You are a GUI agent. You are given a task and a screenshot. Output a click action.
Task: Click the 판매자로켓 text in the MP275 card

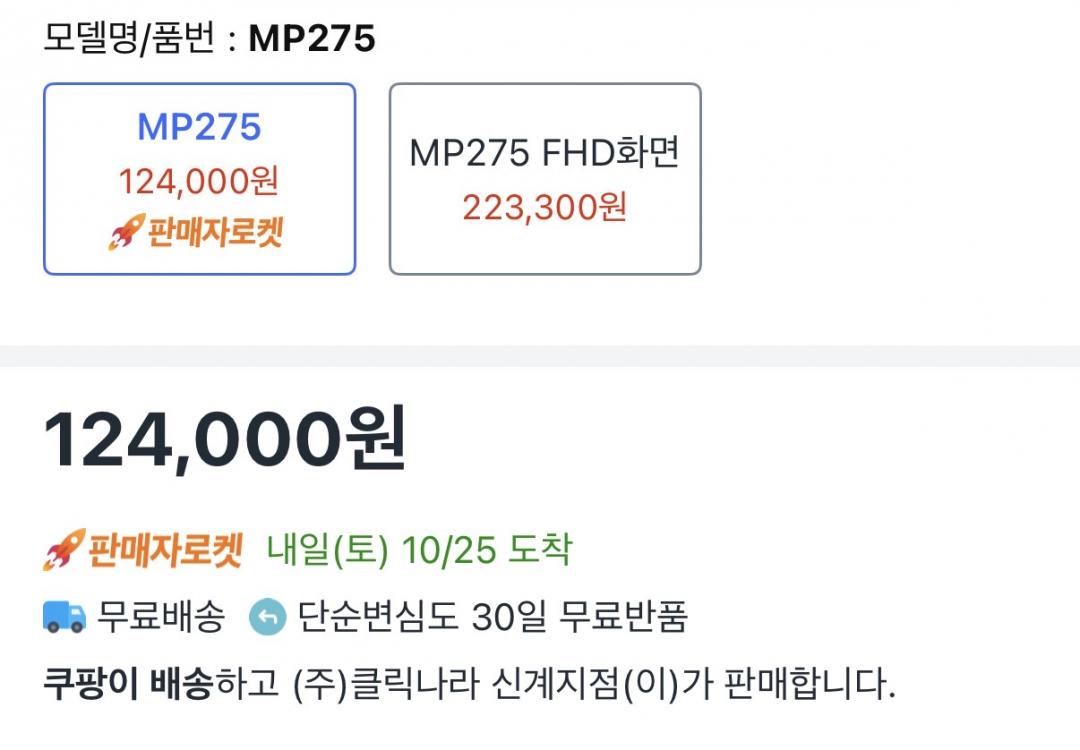pyautogui.click(x=214, y=233)
